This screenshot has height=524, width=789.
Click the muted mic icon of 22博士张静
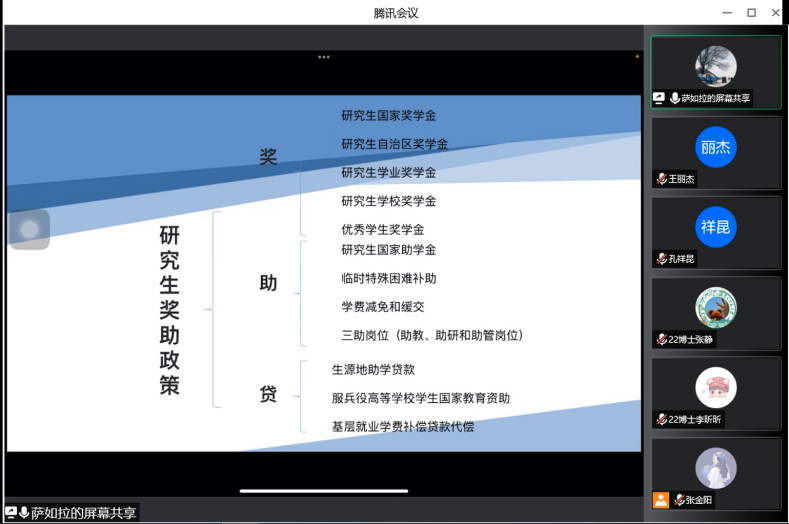point(661,340)
